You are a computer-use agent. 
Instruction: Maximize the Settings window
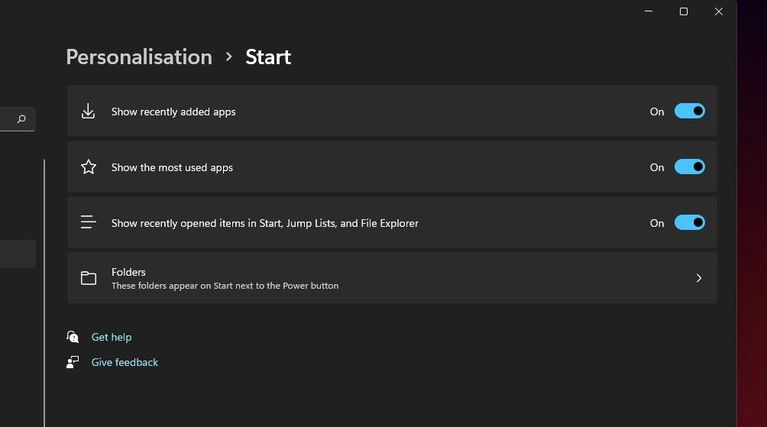[x=684, y=12]
